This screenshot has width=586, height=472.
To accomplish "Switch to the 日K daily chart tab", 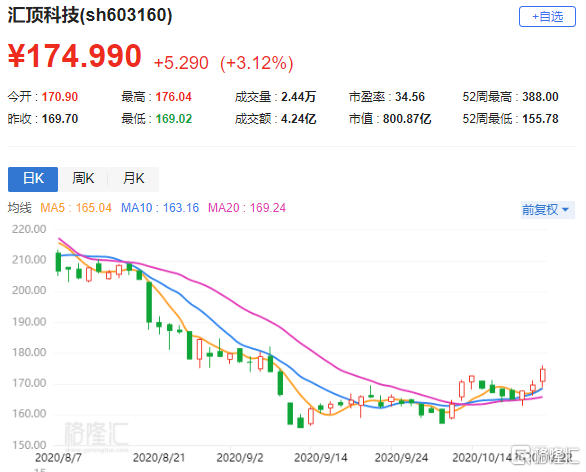I will click(x=33, y=179).
